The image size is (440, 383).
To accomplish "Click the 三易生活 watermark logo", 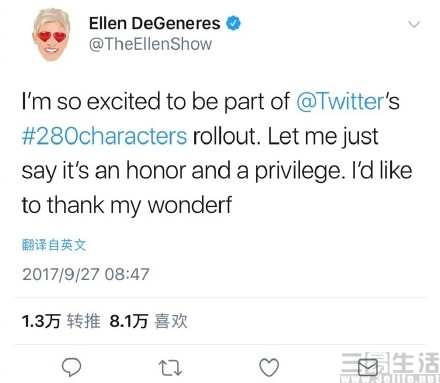I will click(390, 363).
